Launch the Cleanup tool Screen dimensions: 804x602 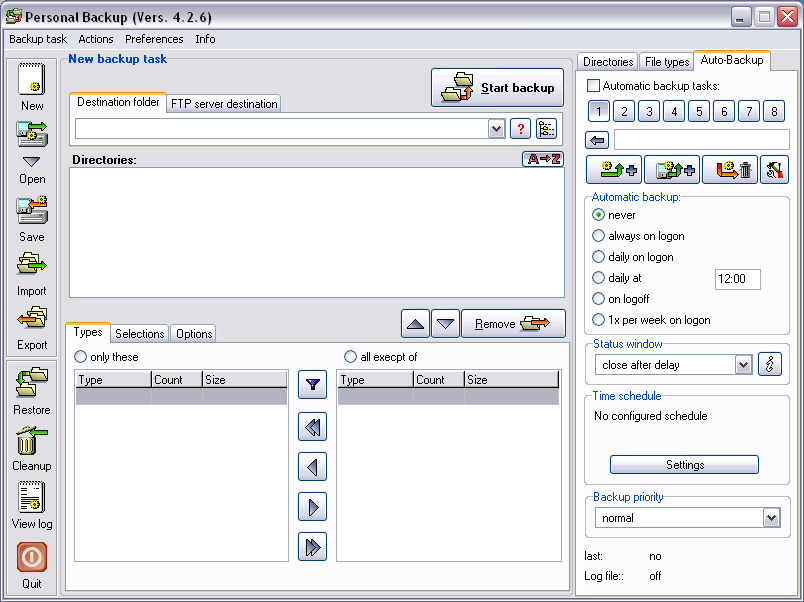[32, 440]
